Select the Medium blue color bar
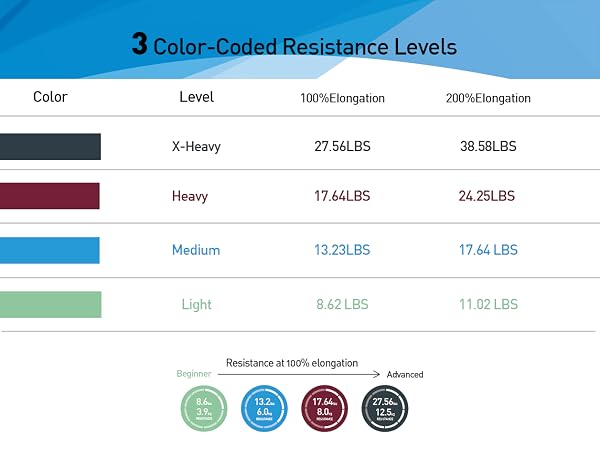 (x=50, y=250)
